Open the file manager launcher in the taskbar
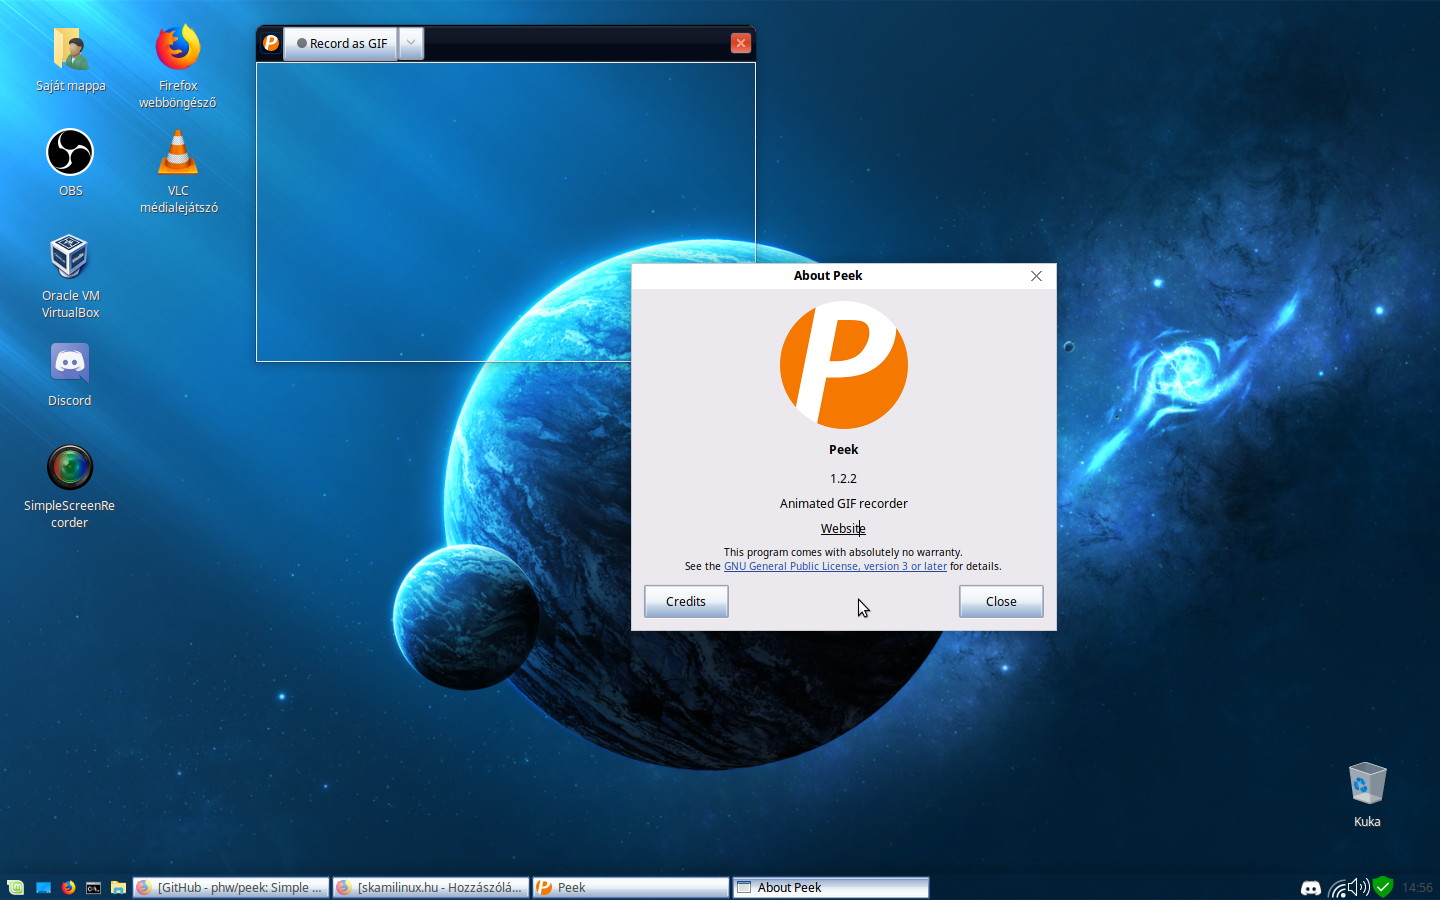This screenshot has height=900, width=1440. tap(118, 887)
